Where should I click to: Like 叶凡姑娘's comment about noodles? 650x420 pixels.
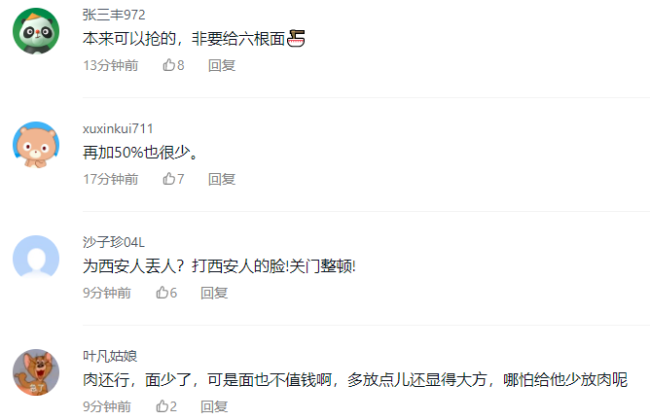166,406
